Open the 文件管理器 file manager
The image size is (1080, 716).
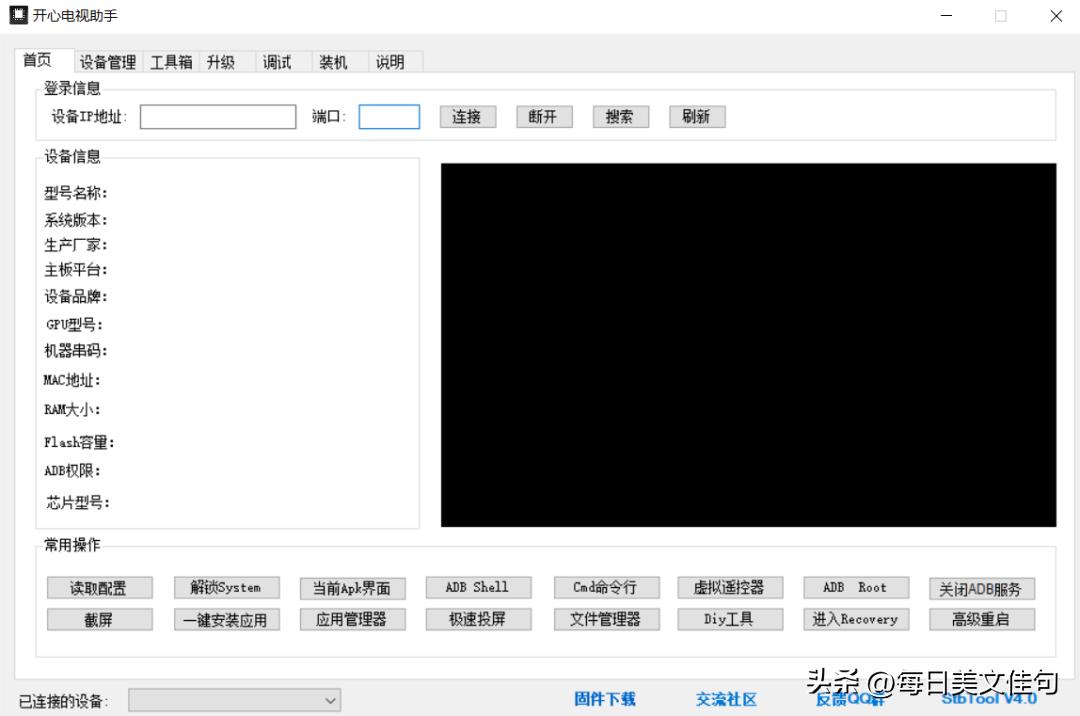click(604, 619)
